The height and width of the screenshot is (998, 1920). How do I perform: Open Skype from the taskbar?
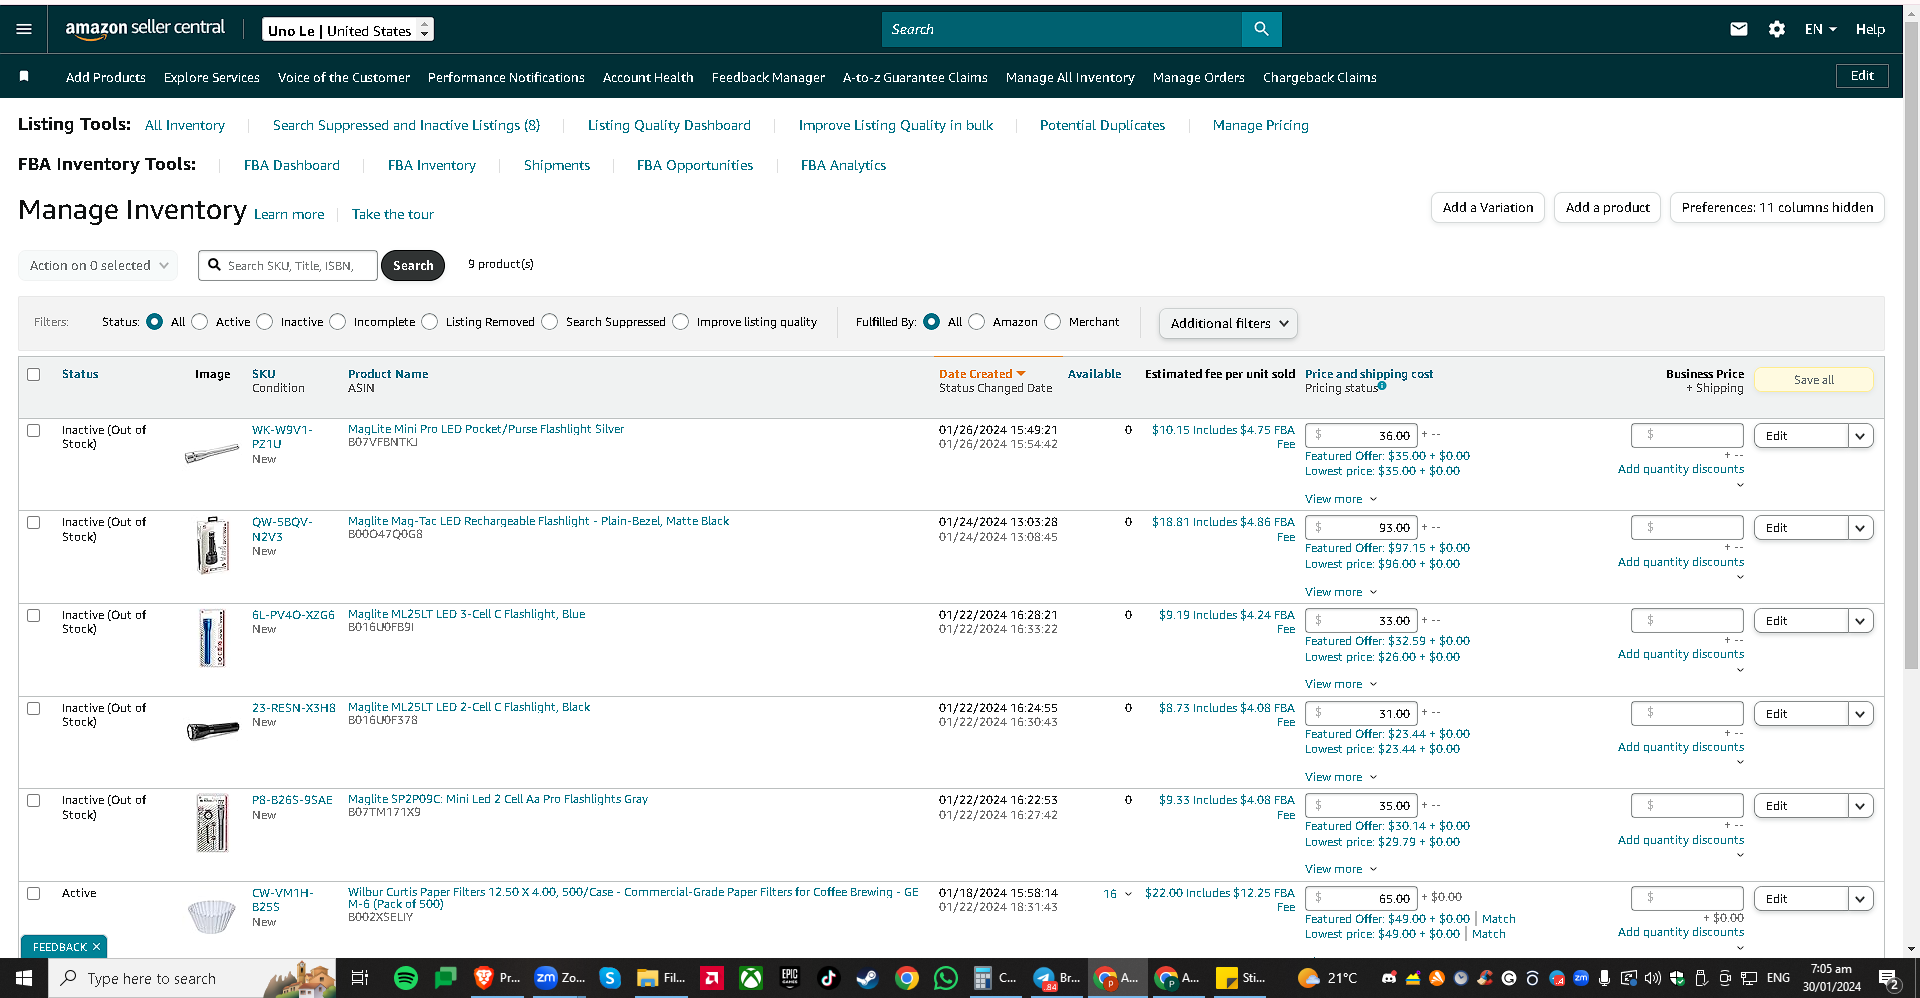pyautogui.click(x=610, y=978)
